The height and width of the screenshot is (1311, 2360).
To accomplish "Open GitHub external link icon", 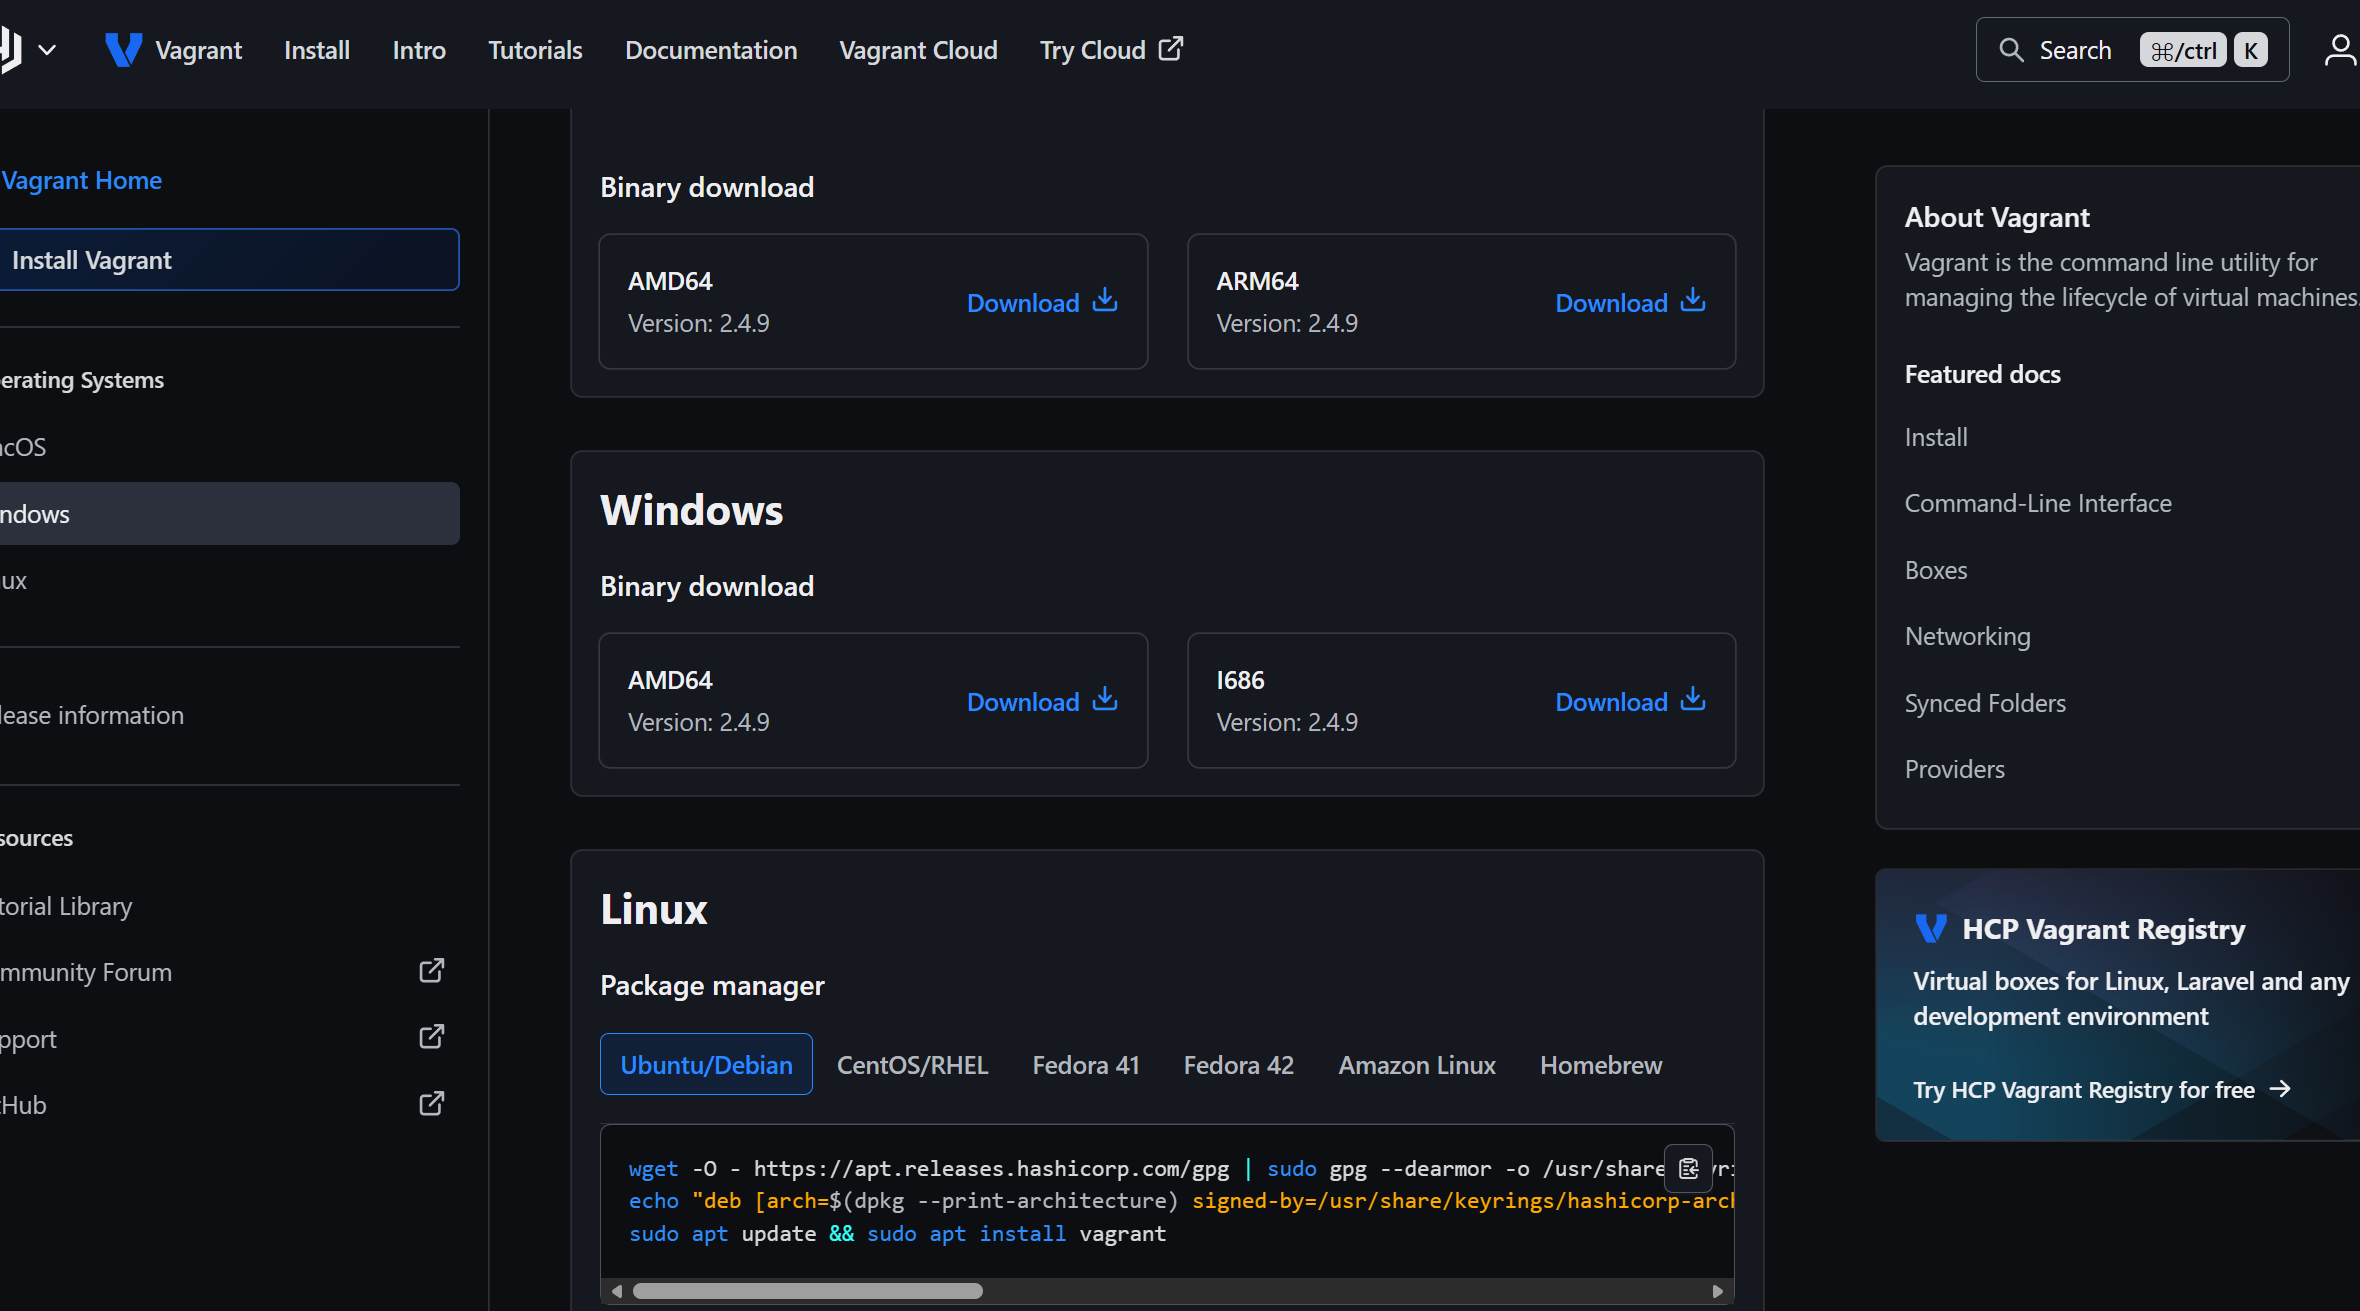I will [431, 1104].
